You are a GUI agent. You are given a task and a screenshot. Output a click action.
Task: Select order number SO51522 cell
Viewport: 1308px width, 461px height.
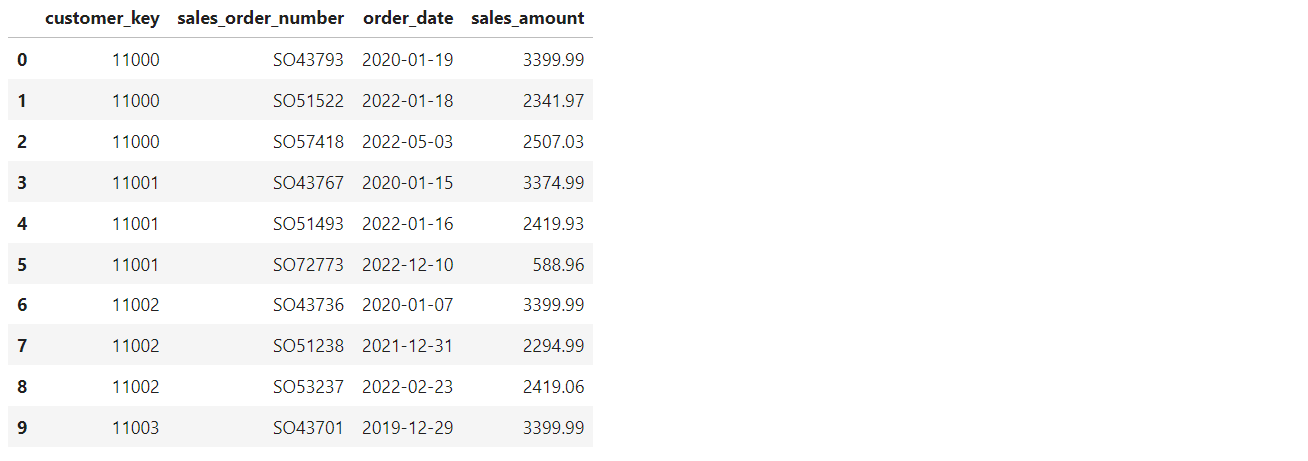(x=309, y=101)
